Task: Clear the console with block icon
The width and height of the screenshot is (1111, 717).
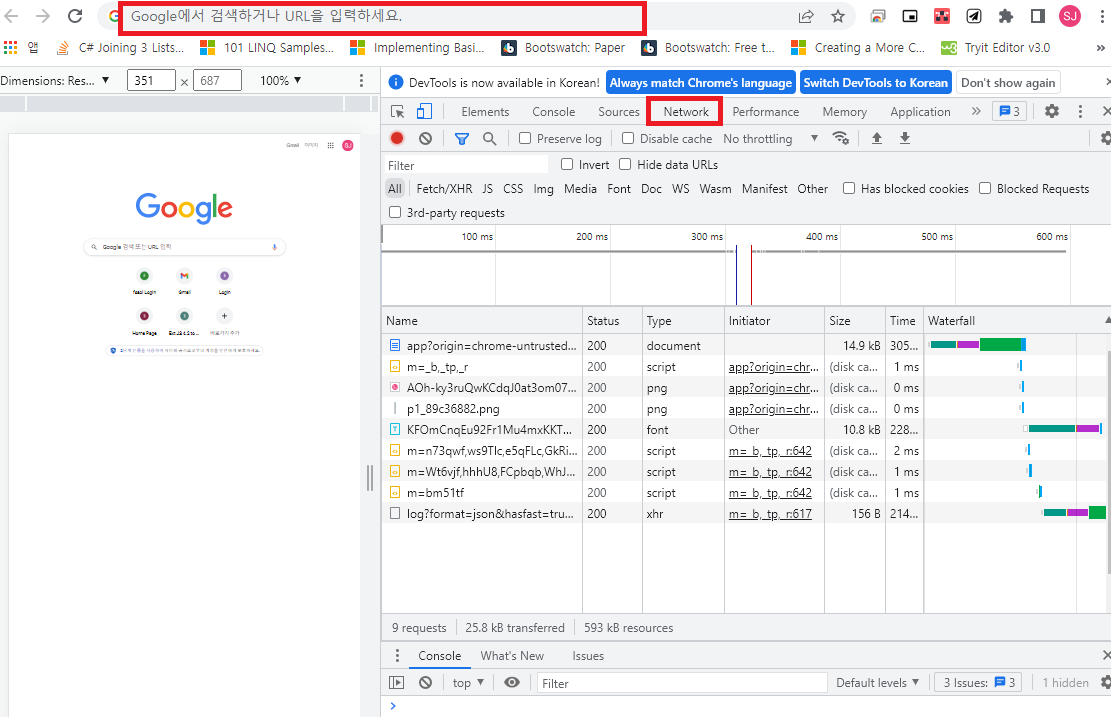Action: (x=425, y=682)
